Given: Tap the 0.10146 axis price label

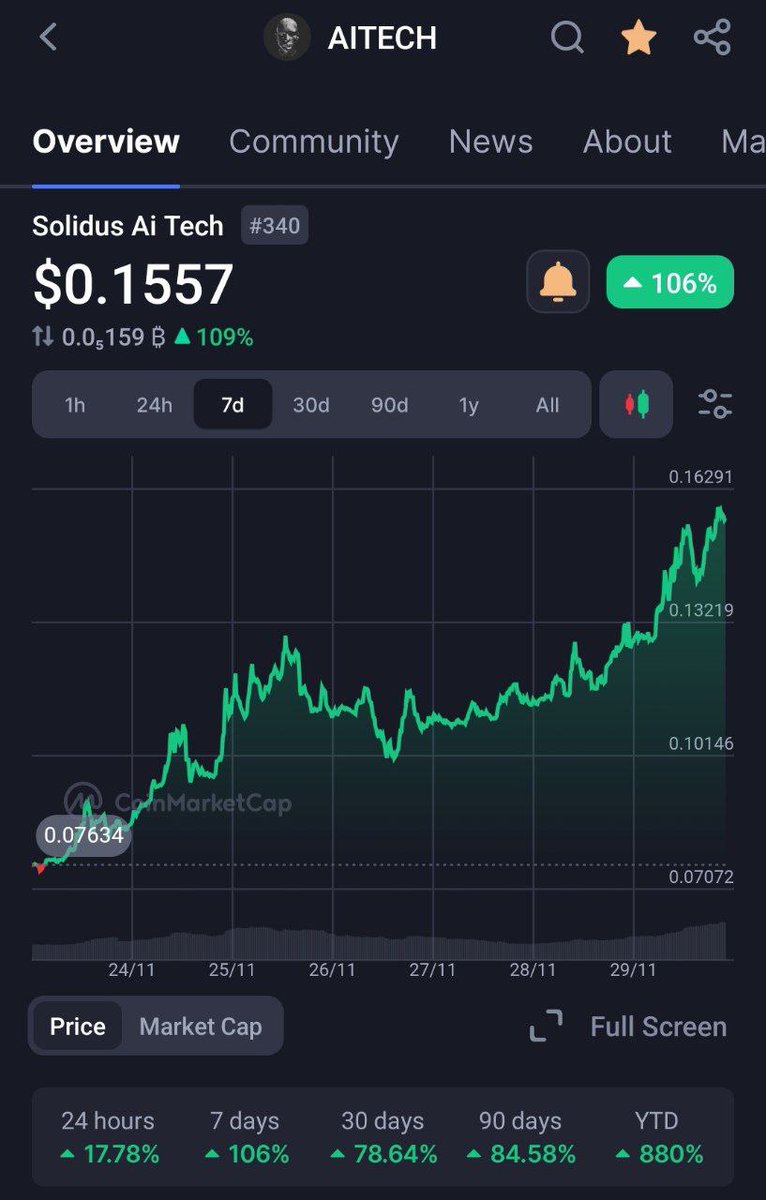Looking at the screenshot, I should [701, 744].
